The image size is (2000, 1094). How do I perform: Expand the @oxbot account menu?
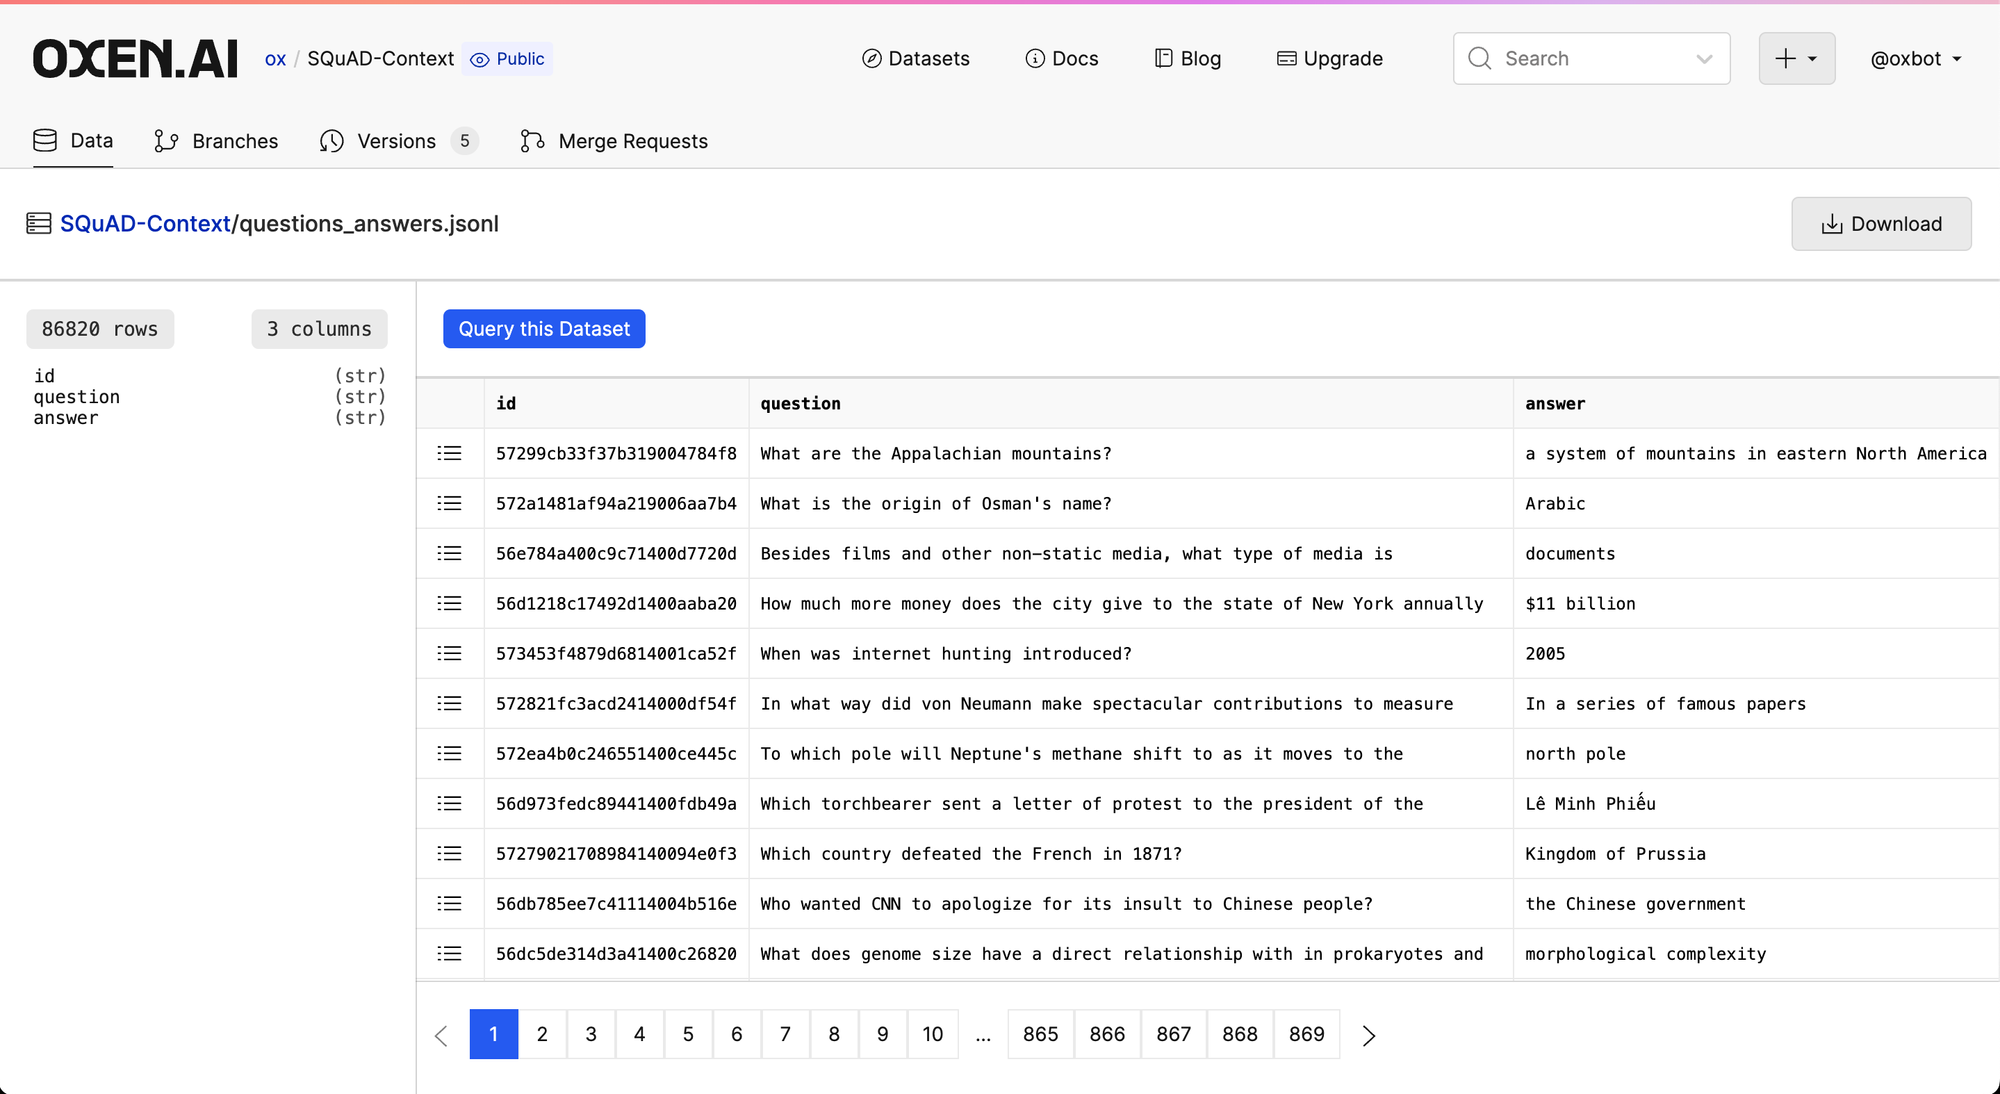click(1916, 59)
